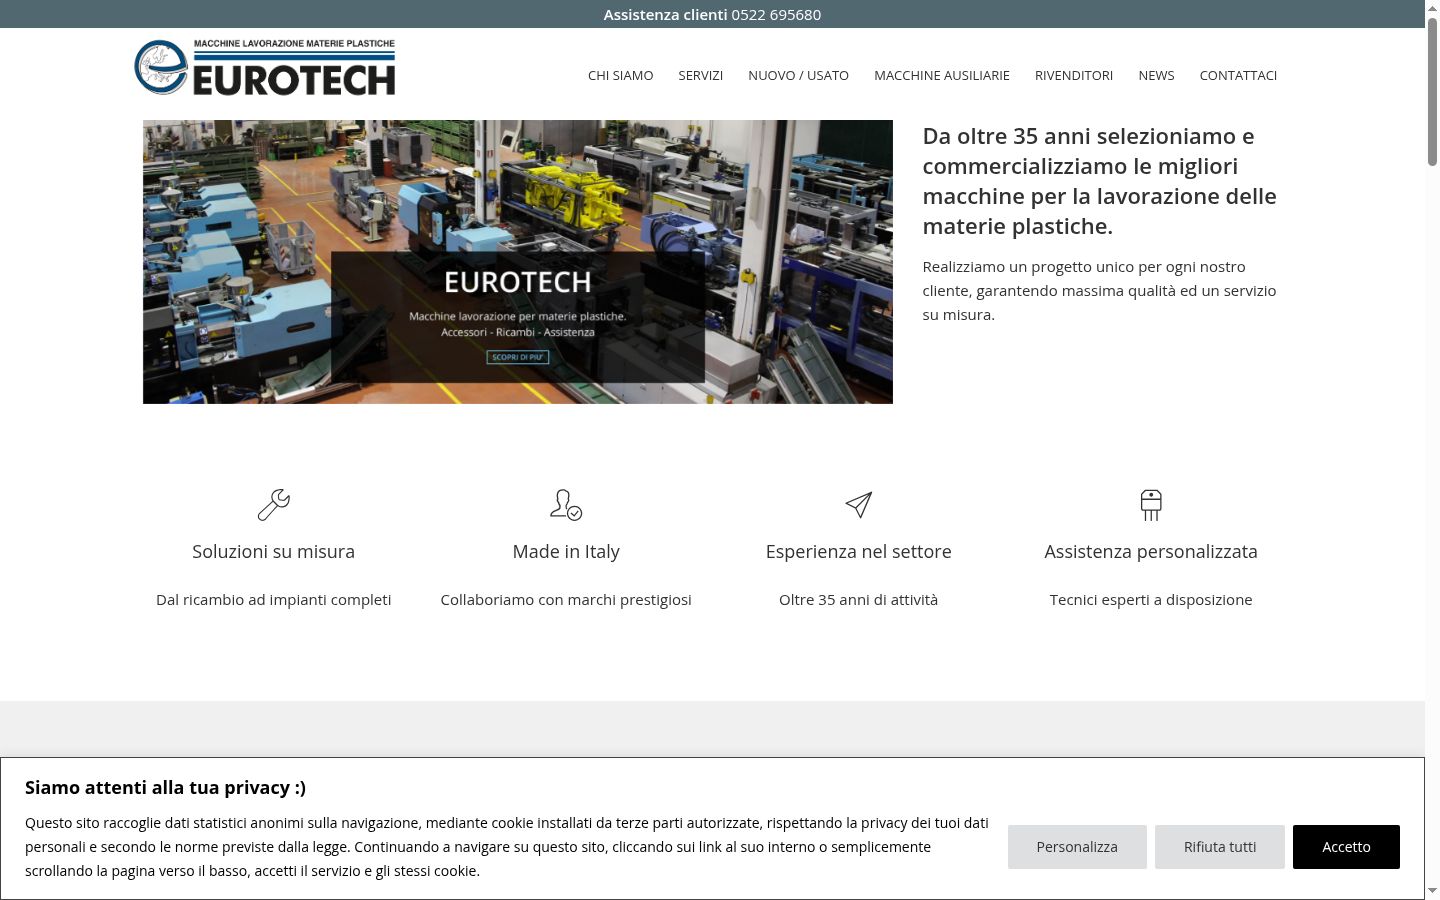Click the heading Soluzioni su misura
The width and height of the screenshot is (1440, 900).
(273, 551)
